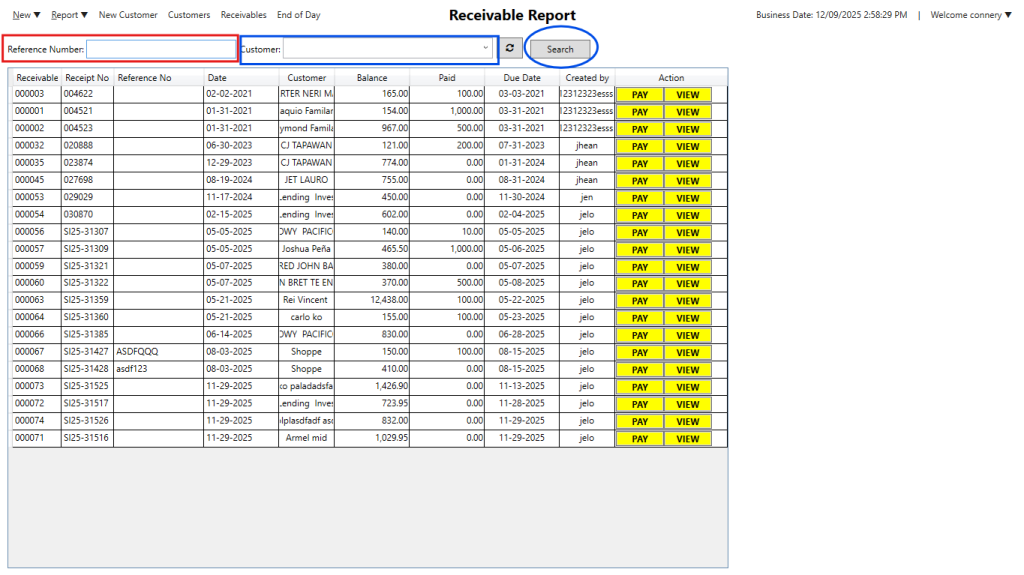
Task: Click the refresh icon beside Customer dropdown
Action: click(511, 48)
